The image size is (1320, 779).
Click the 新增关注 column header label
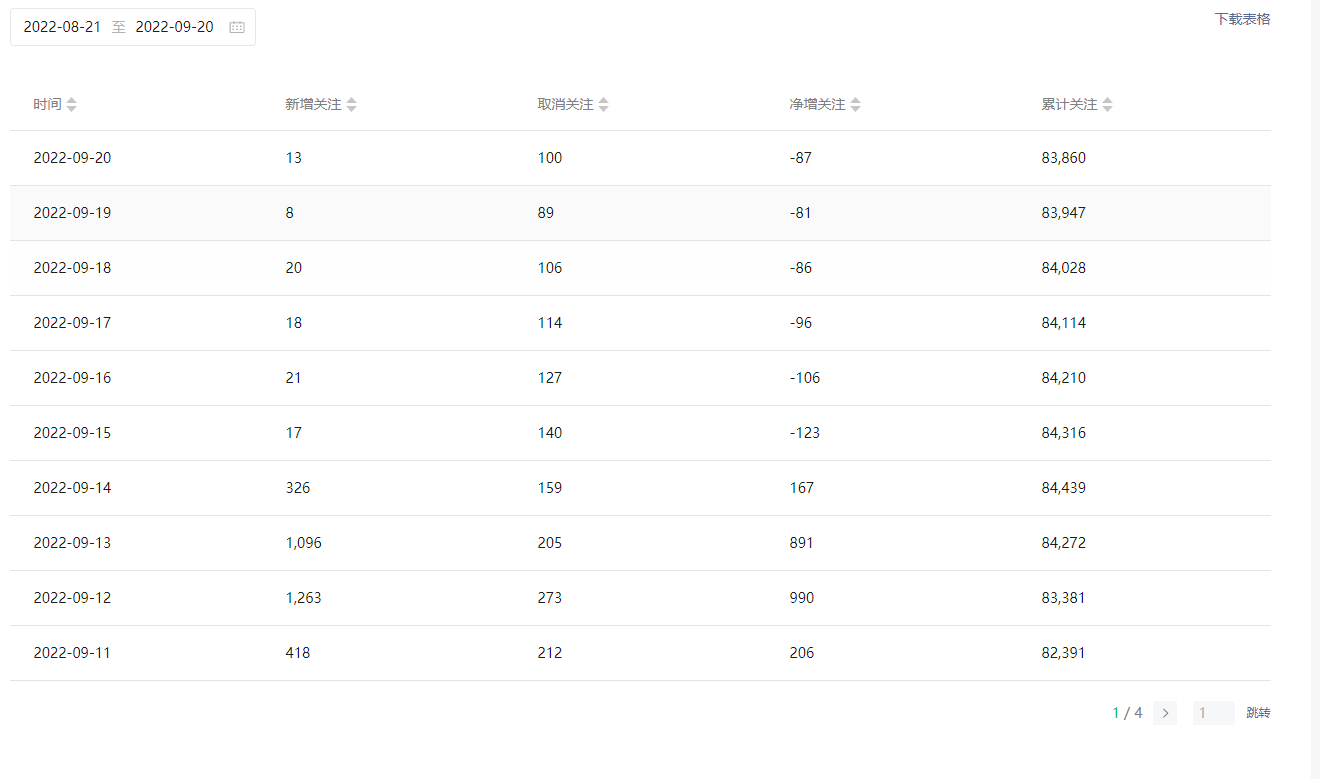tap(313, 104)
